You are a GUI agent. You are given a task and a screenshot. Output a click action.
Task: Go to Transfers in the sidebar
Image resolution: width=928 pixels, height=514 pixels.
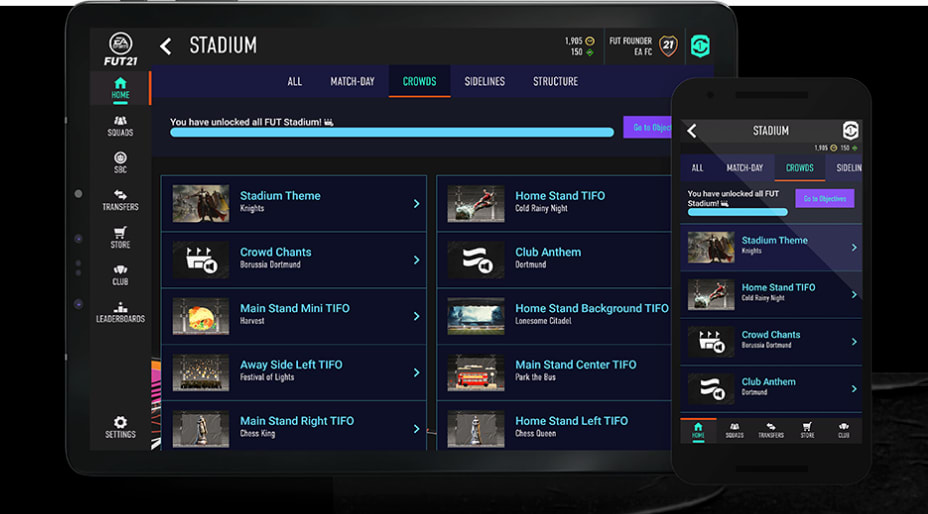pos(120,200)
